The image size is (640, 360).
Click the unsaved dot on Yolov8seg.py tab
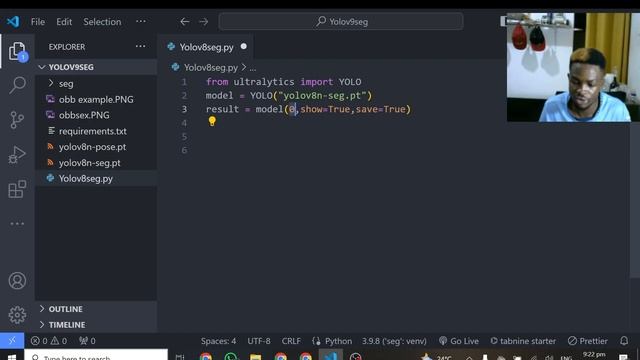244,47
